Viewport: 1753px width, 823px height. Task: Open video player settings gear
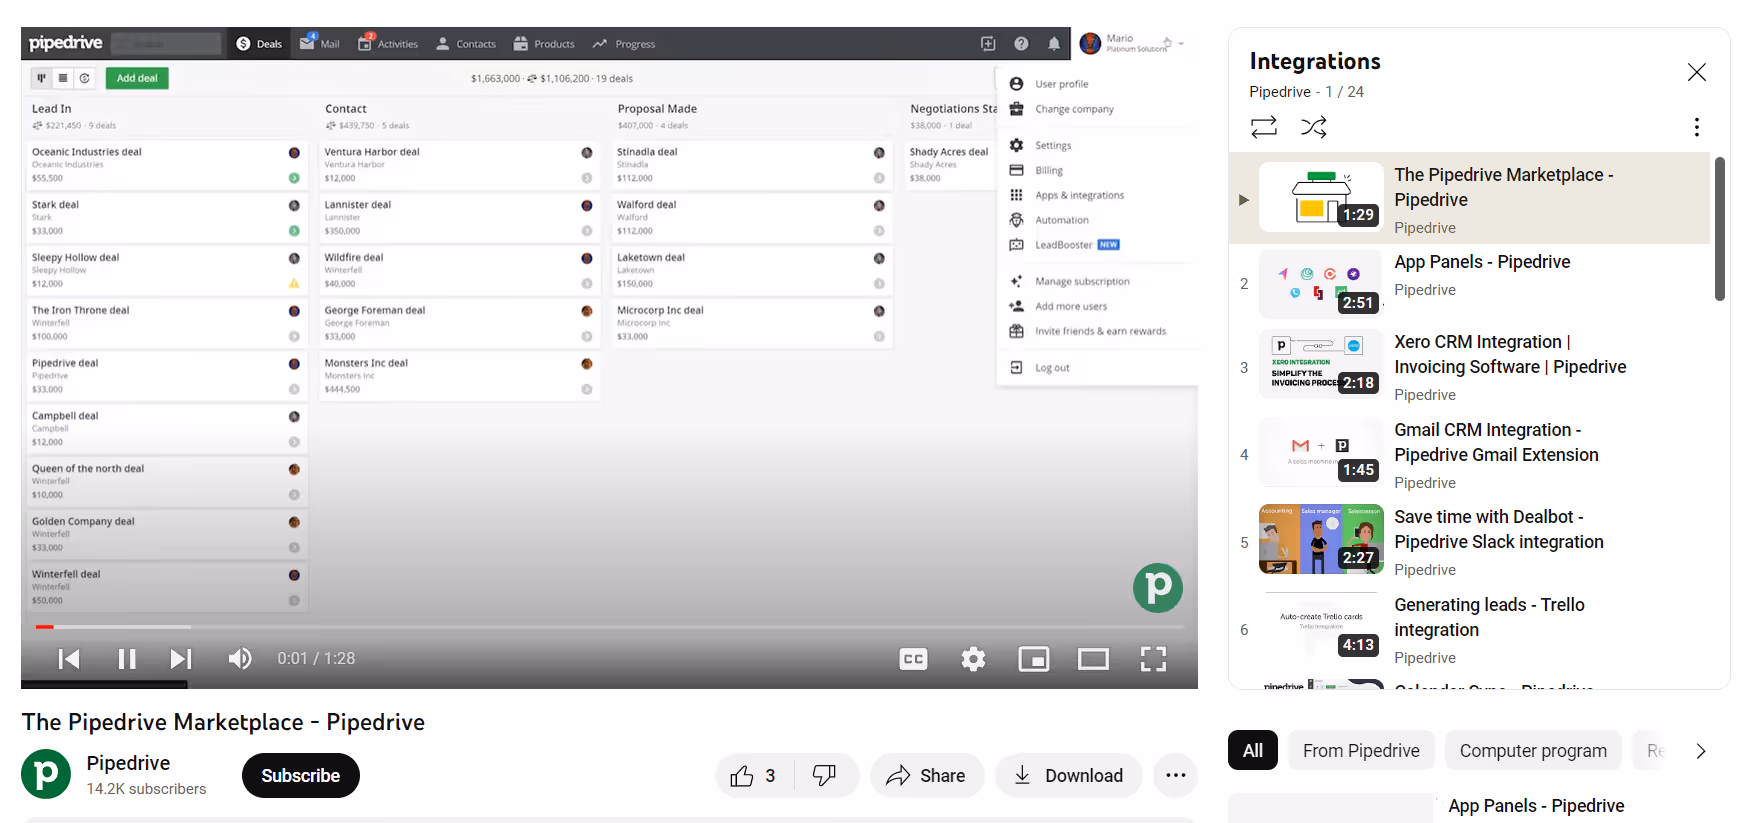[973, 659]
